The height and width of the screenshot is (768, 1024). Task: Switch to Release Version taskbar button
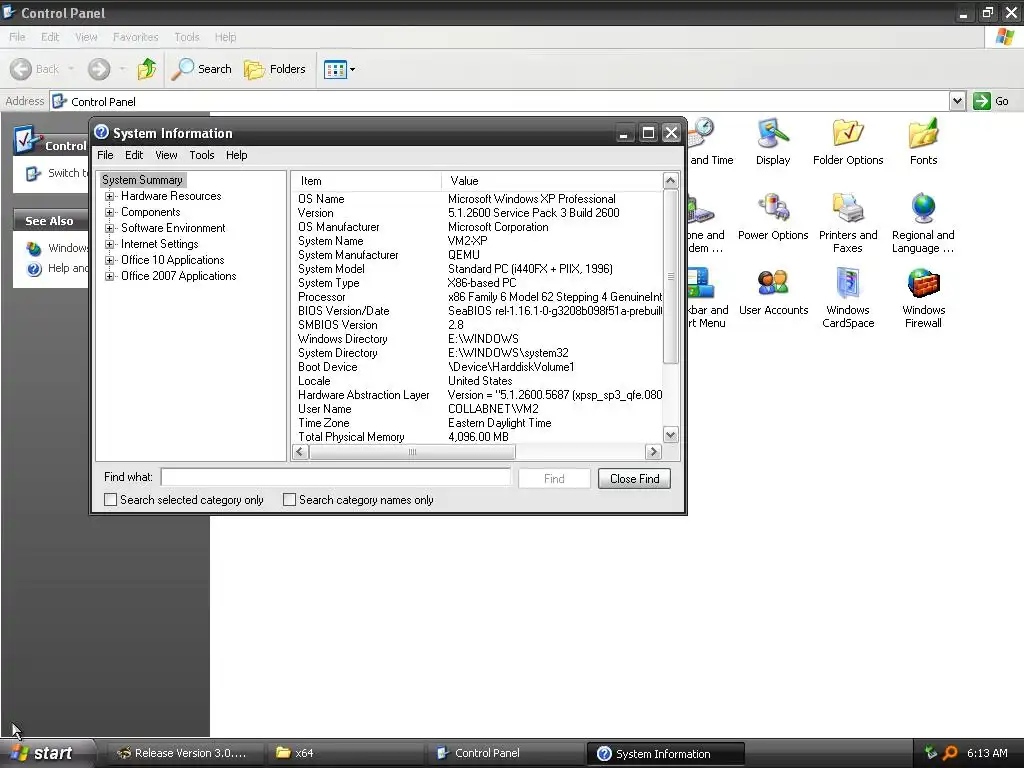(185, 753)
